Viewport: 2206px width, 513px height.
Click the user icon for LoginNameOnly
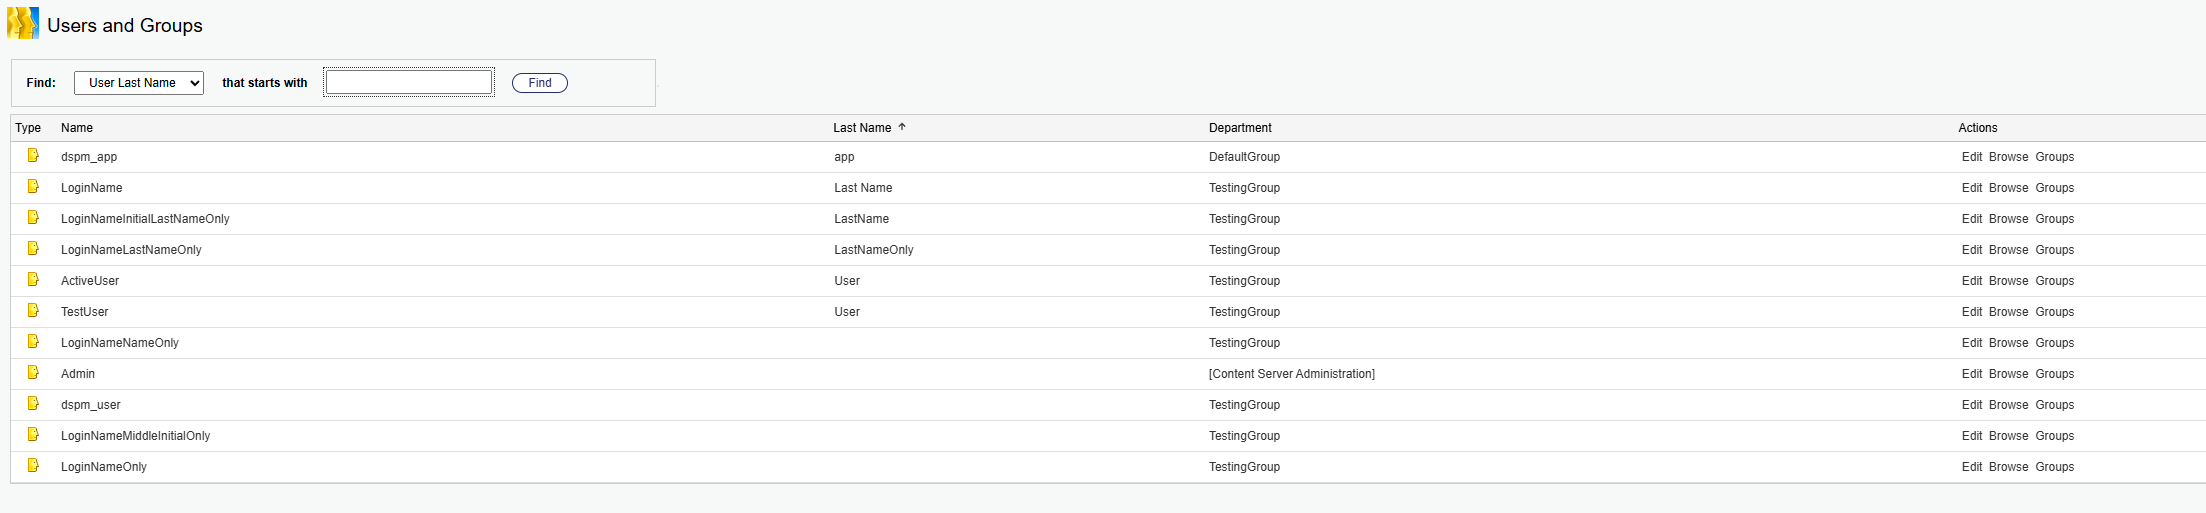[x=33, y=466]
